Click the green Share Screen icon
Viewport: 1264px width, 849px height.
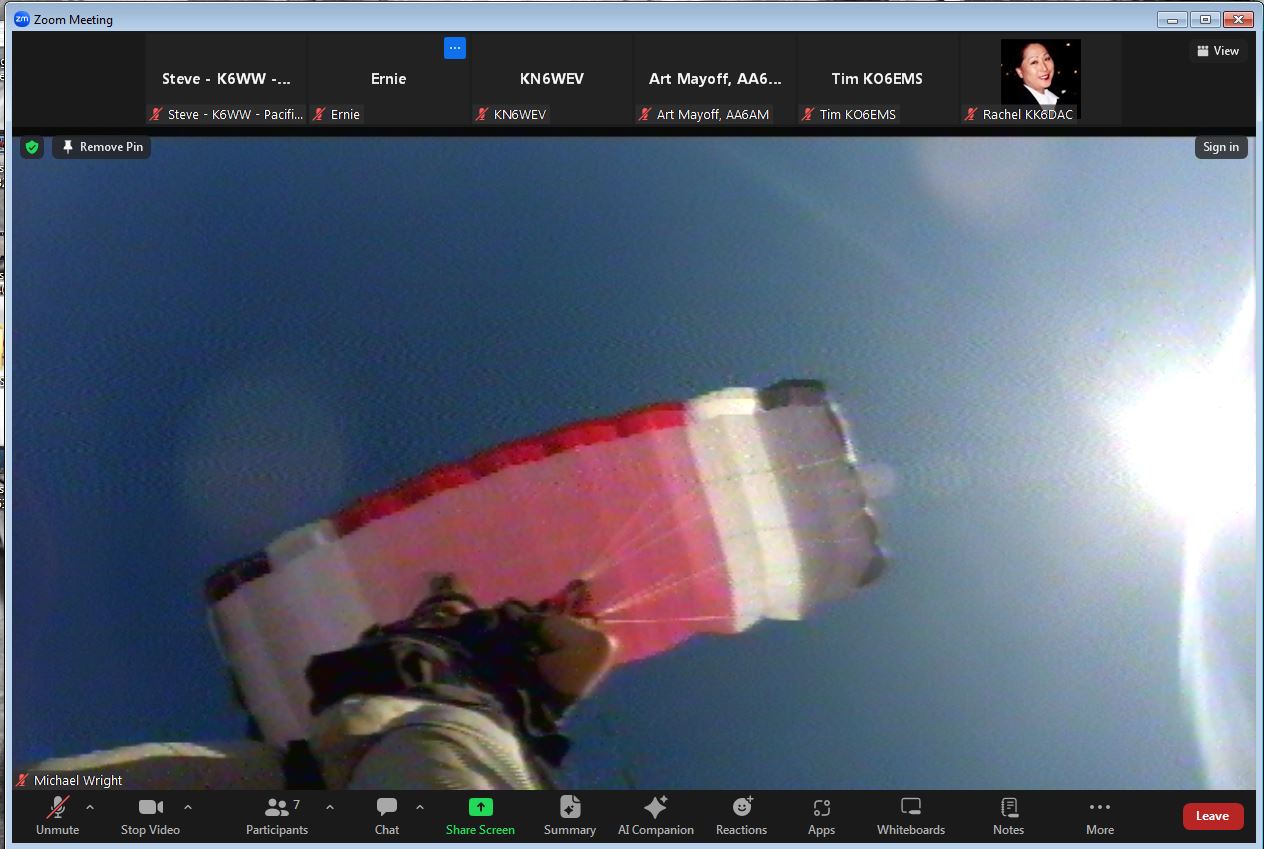point(480,807)
